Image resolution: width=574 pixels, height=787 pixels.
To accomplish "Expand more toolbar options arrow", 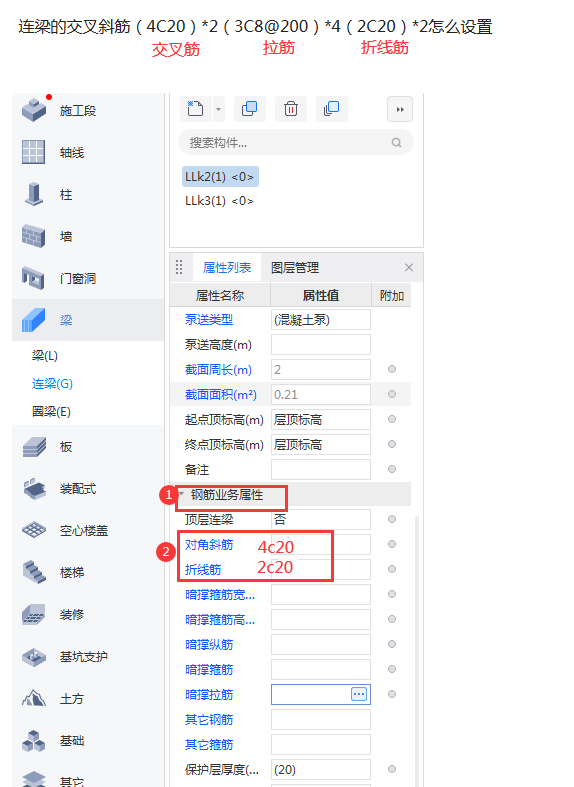I will (400, 109).
